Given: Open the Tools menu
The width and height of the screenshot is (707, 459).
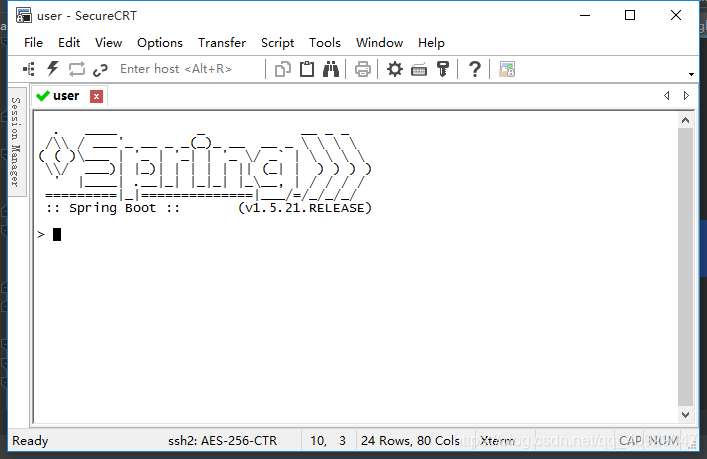Looking at the screenshot, I should 325,43.
